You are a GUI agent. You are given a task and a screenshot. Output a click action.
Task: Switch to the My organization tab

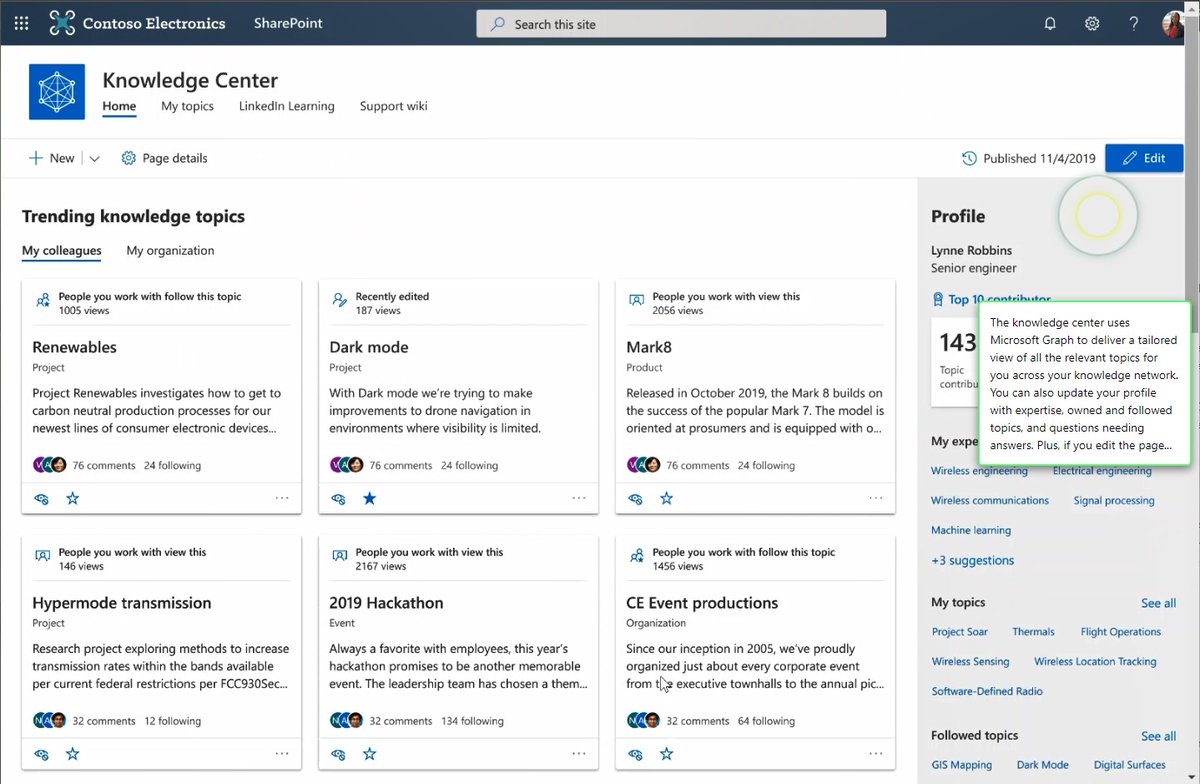[170, 251]
